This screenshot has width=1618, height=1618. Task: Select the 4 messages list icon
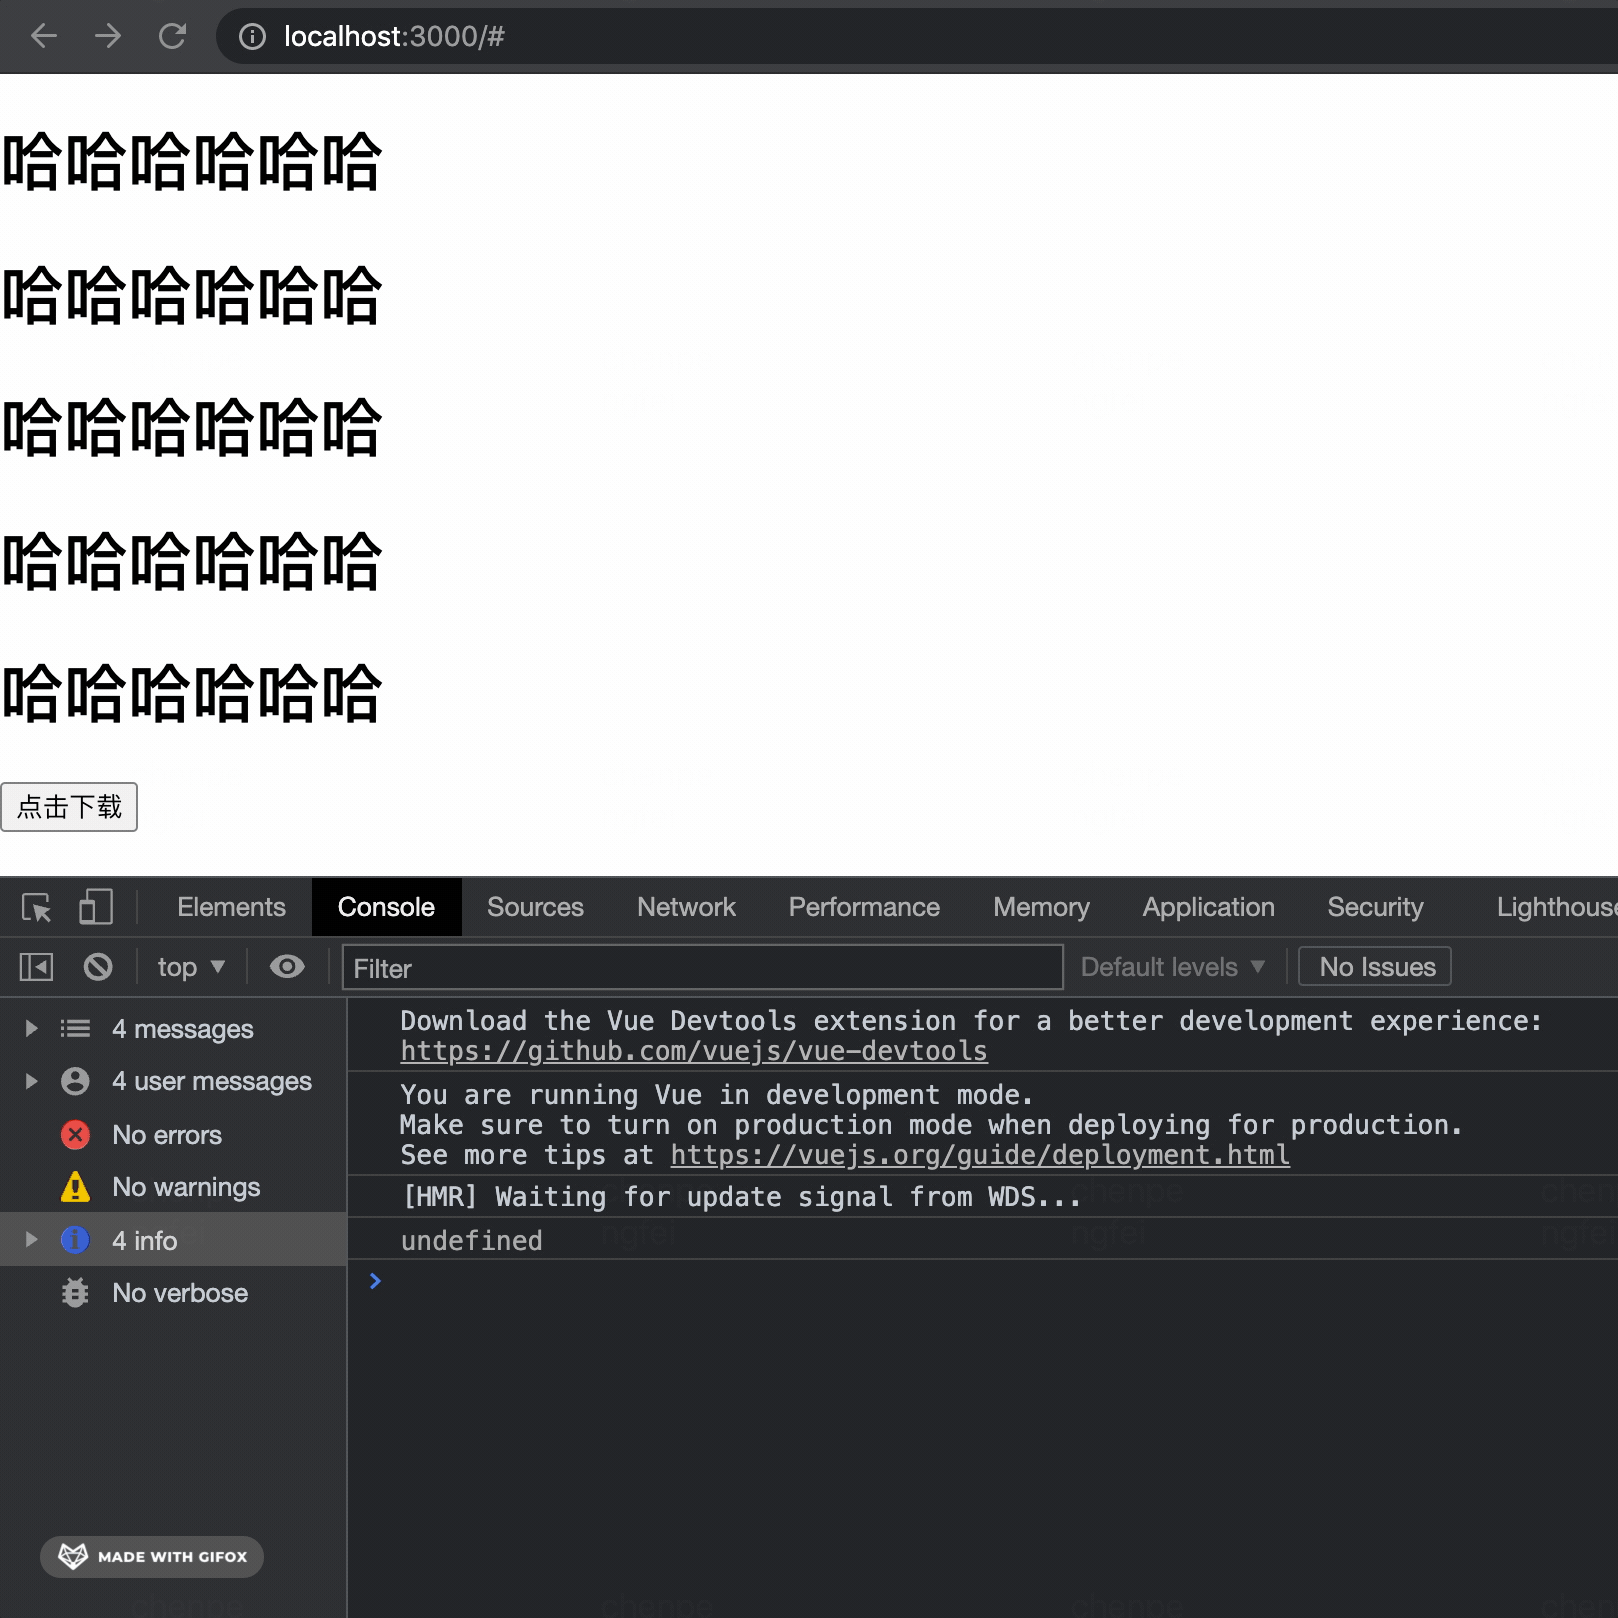point(75,1028)
